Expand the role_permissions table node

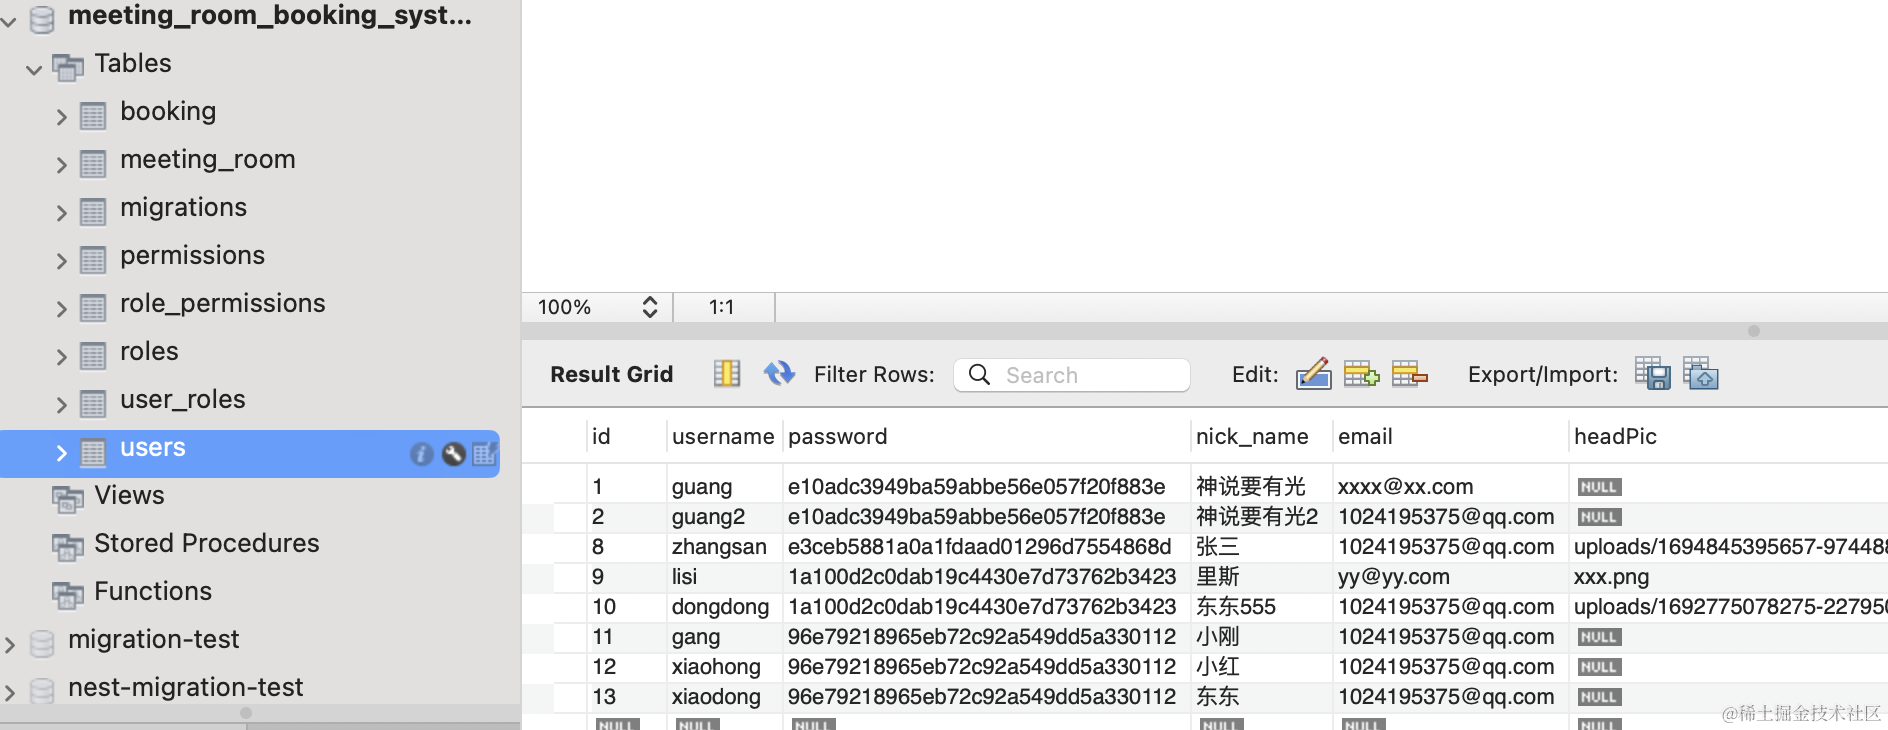61,309
